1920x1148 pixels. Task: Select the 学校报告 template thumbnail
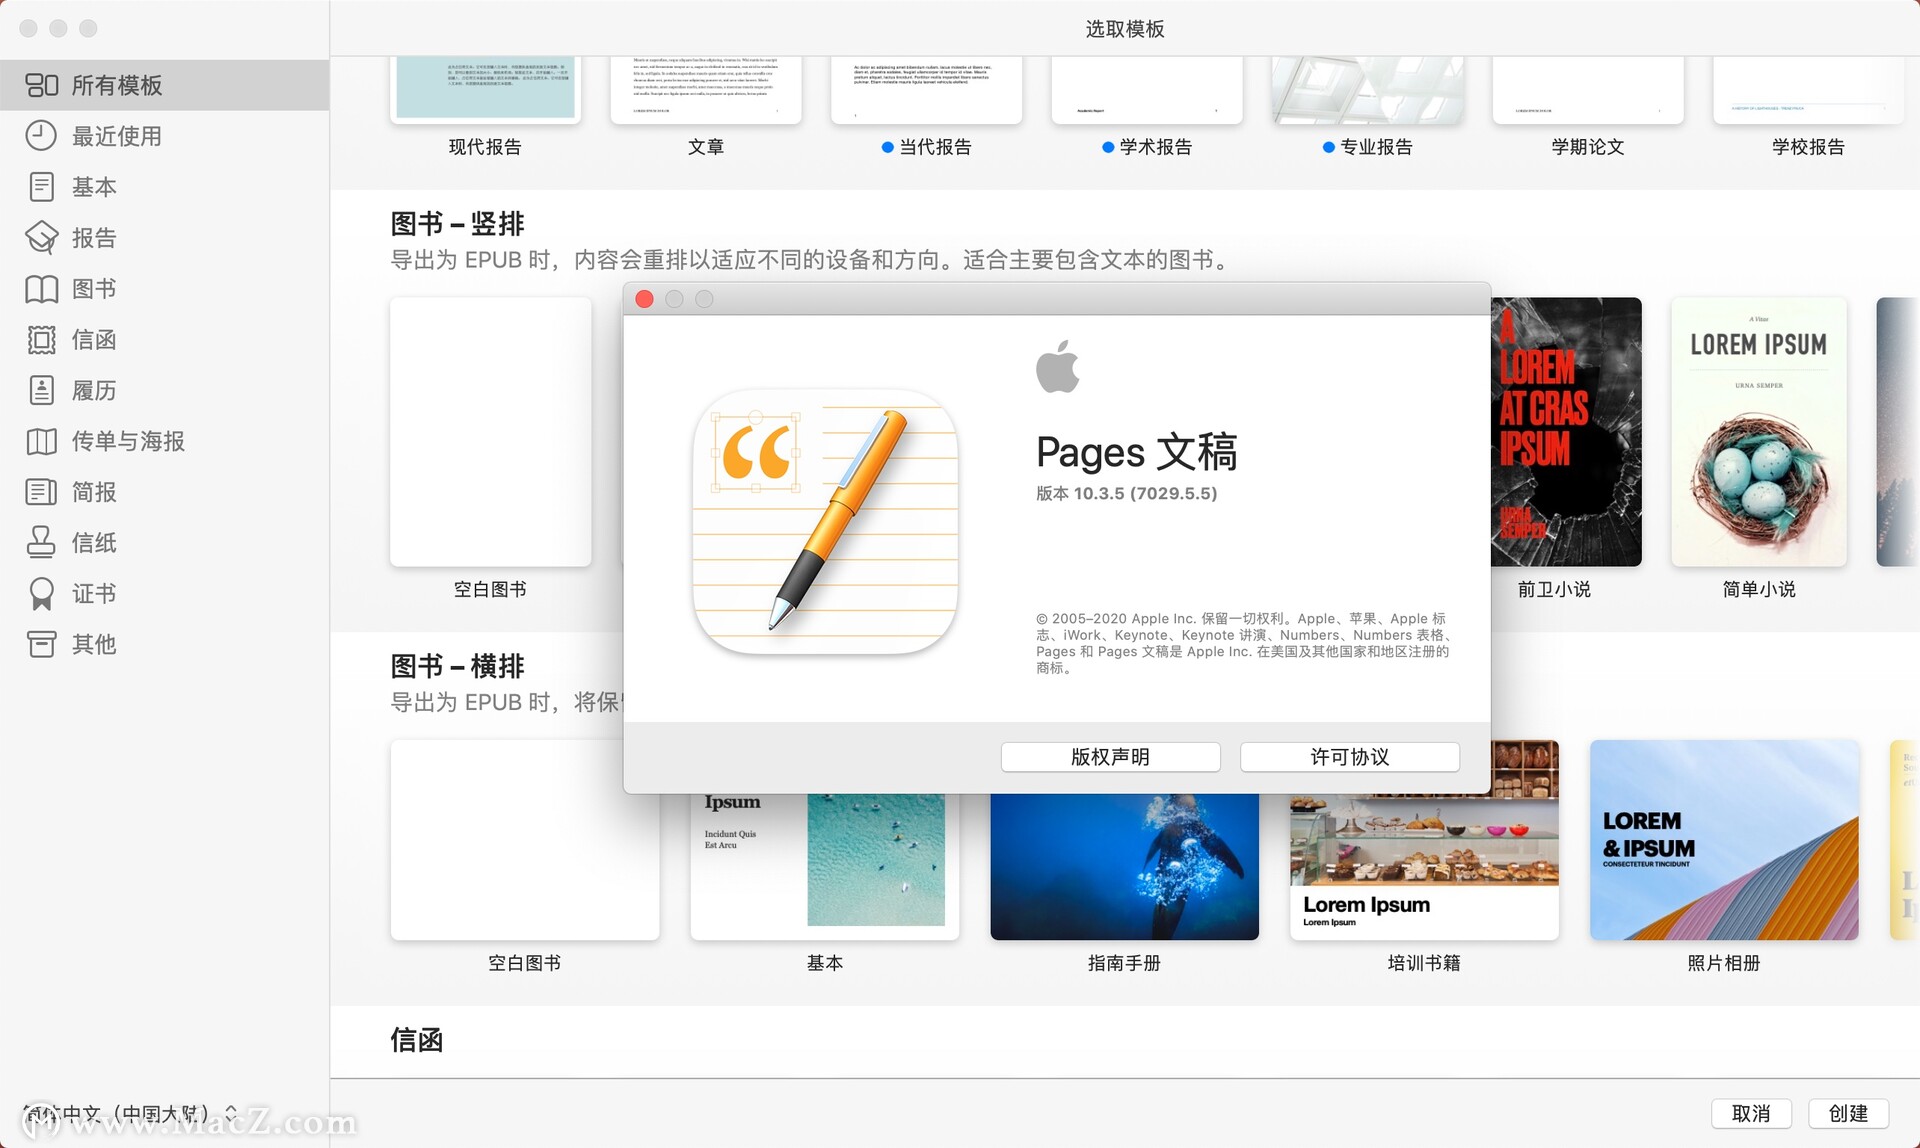[1808, 88]
